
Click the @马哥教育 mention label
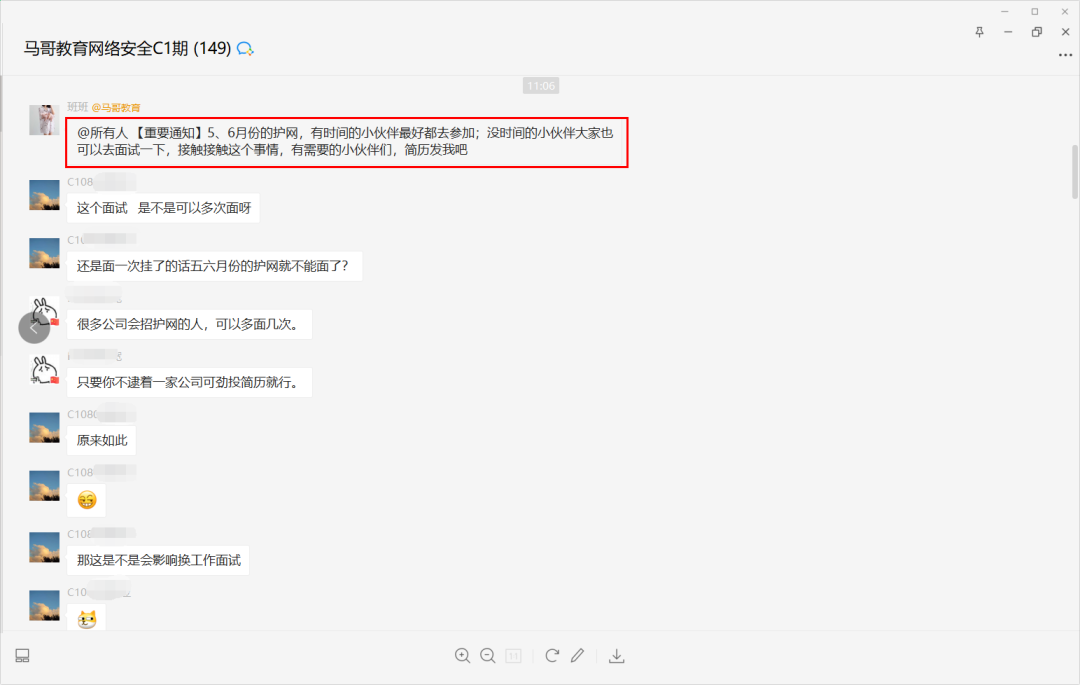[116, 107]
